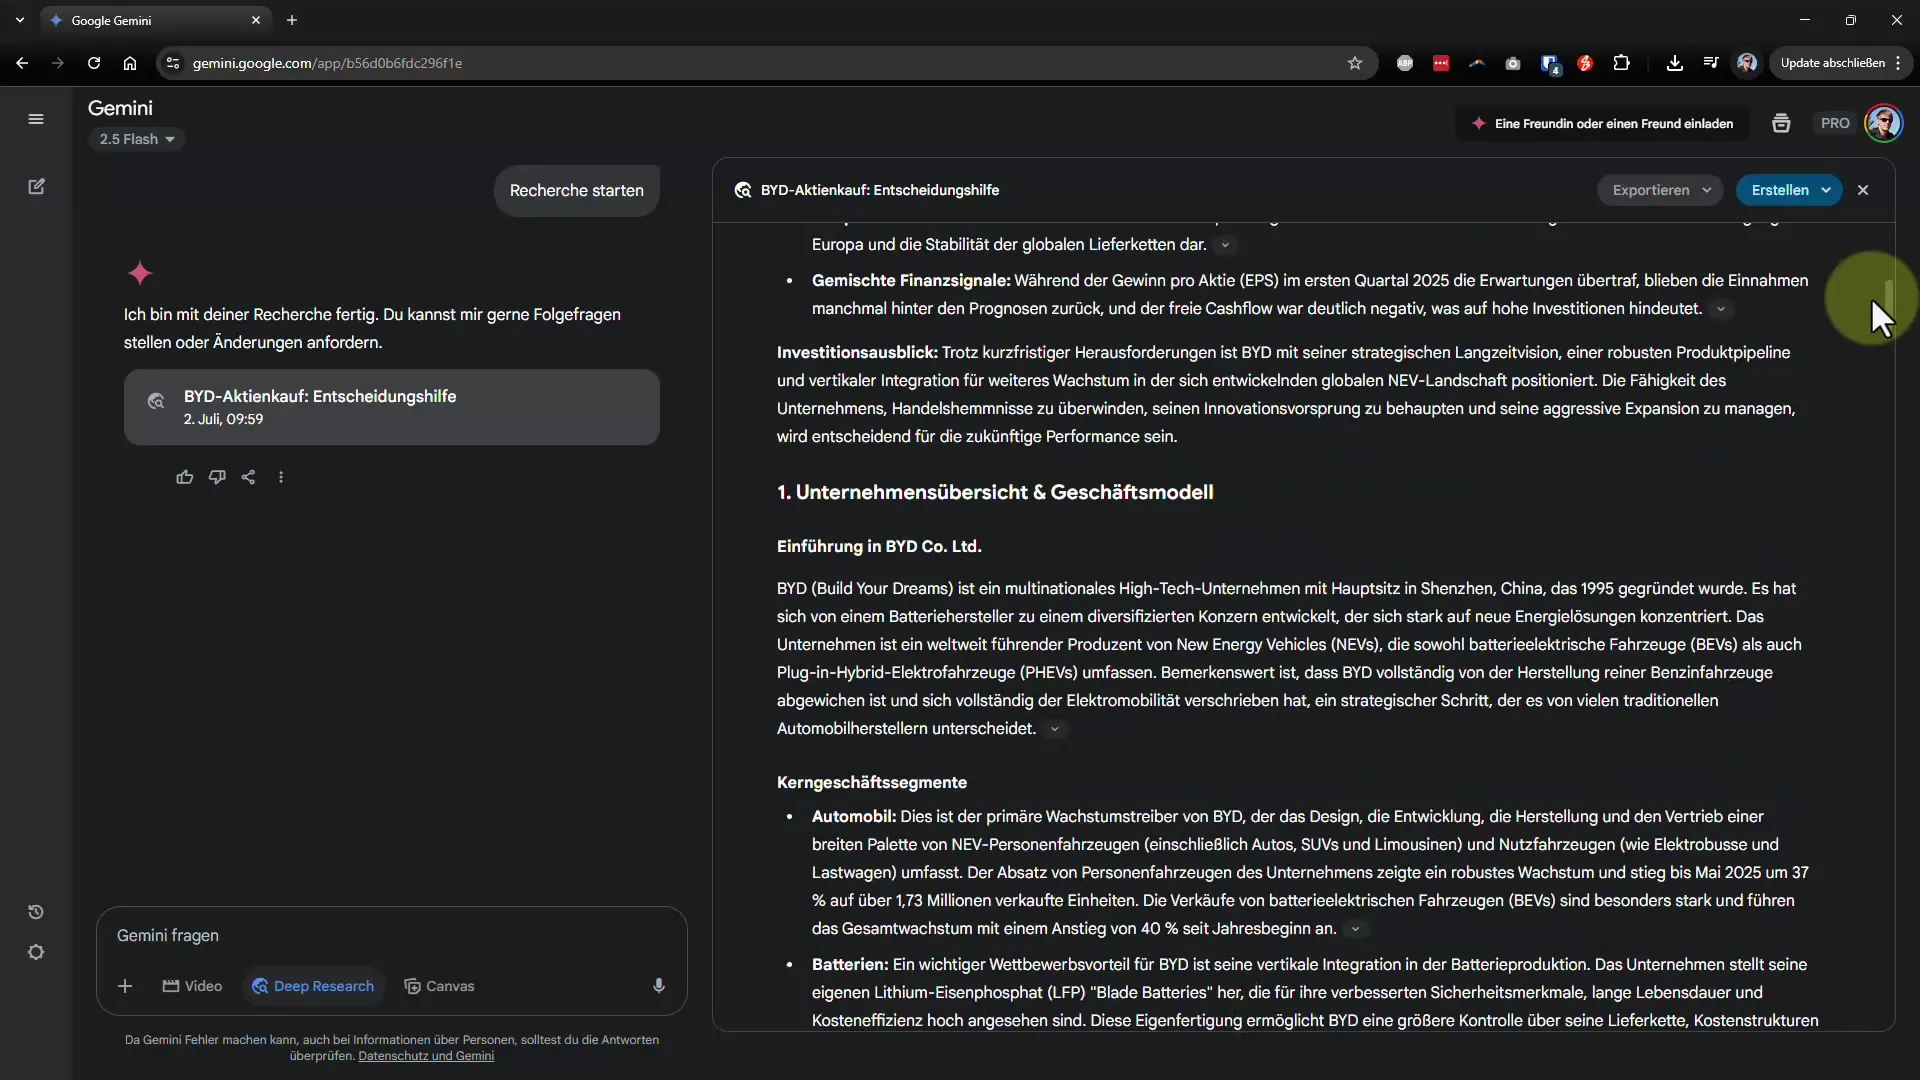Open the media control toolbar icon
This screenshot has height=1080, width=1920.
[x=1711, y=63]
